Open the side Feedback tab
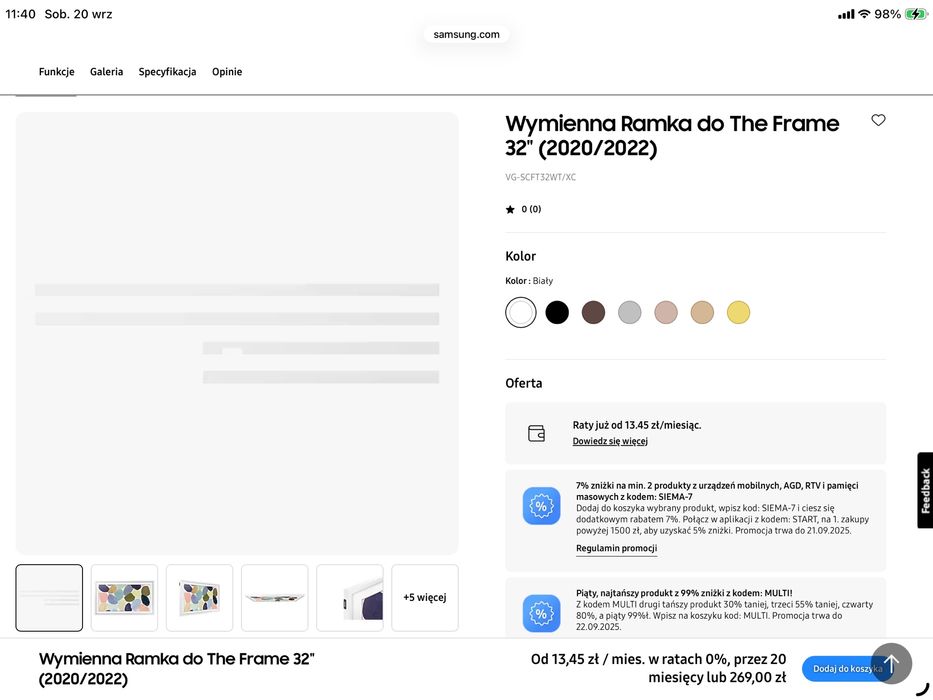933x700 pixels. pos(925,490)
